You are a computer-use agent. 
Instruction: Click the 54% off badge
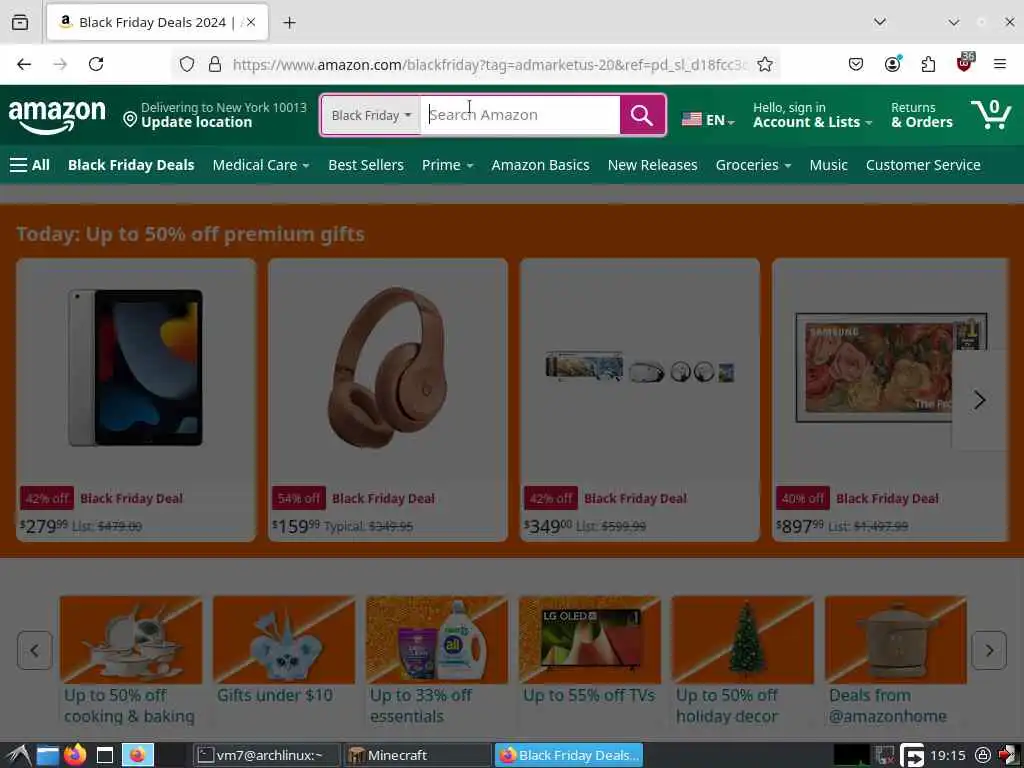298,498
